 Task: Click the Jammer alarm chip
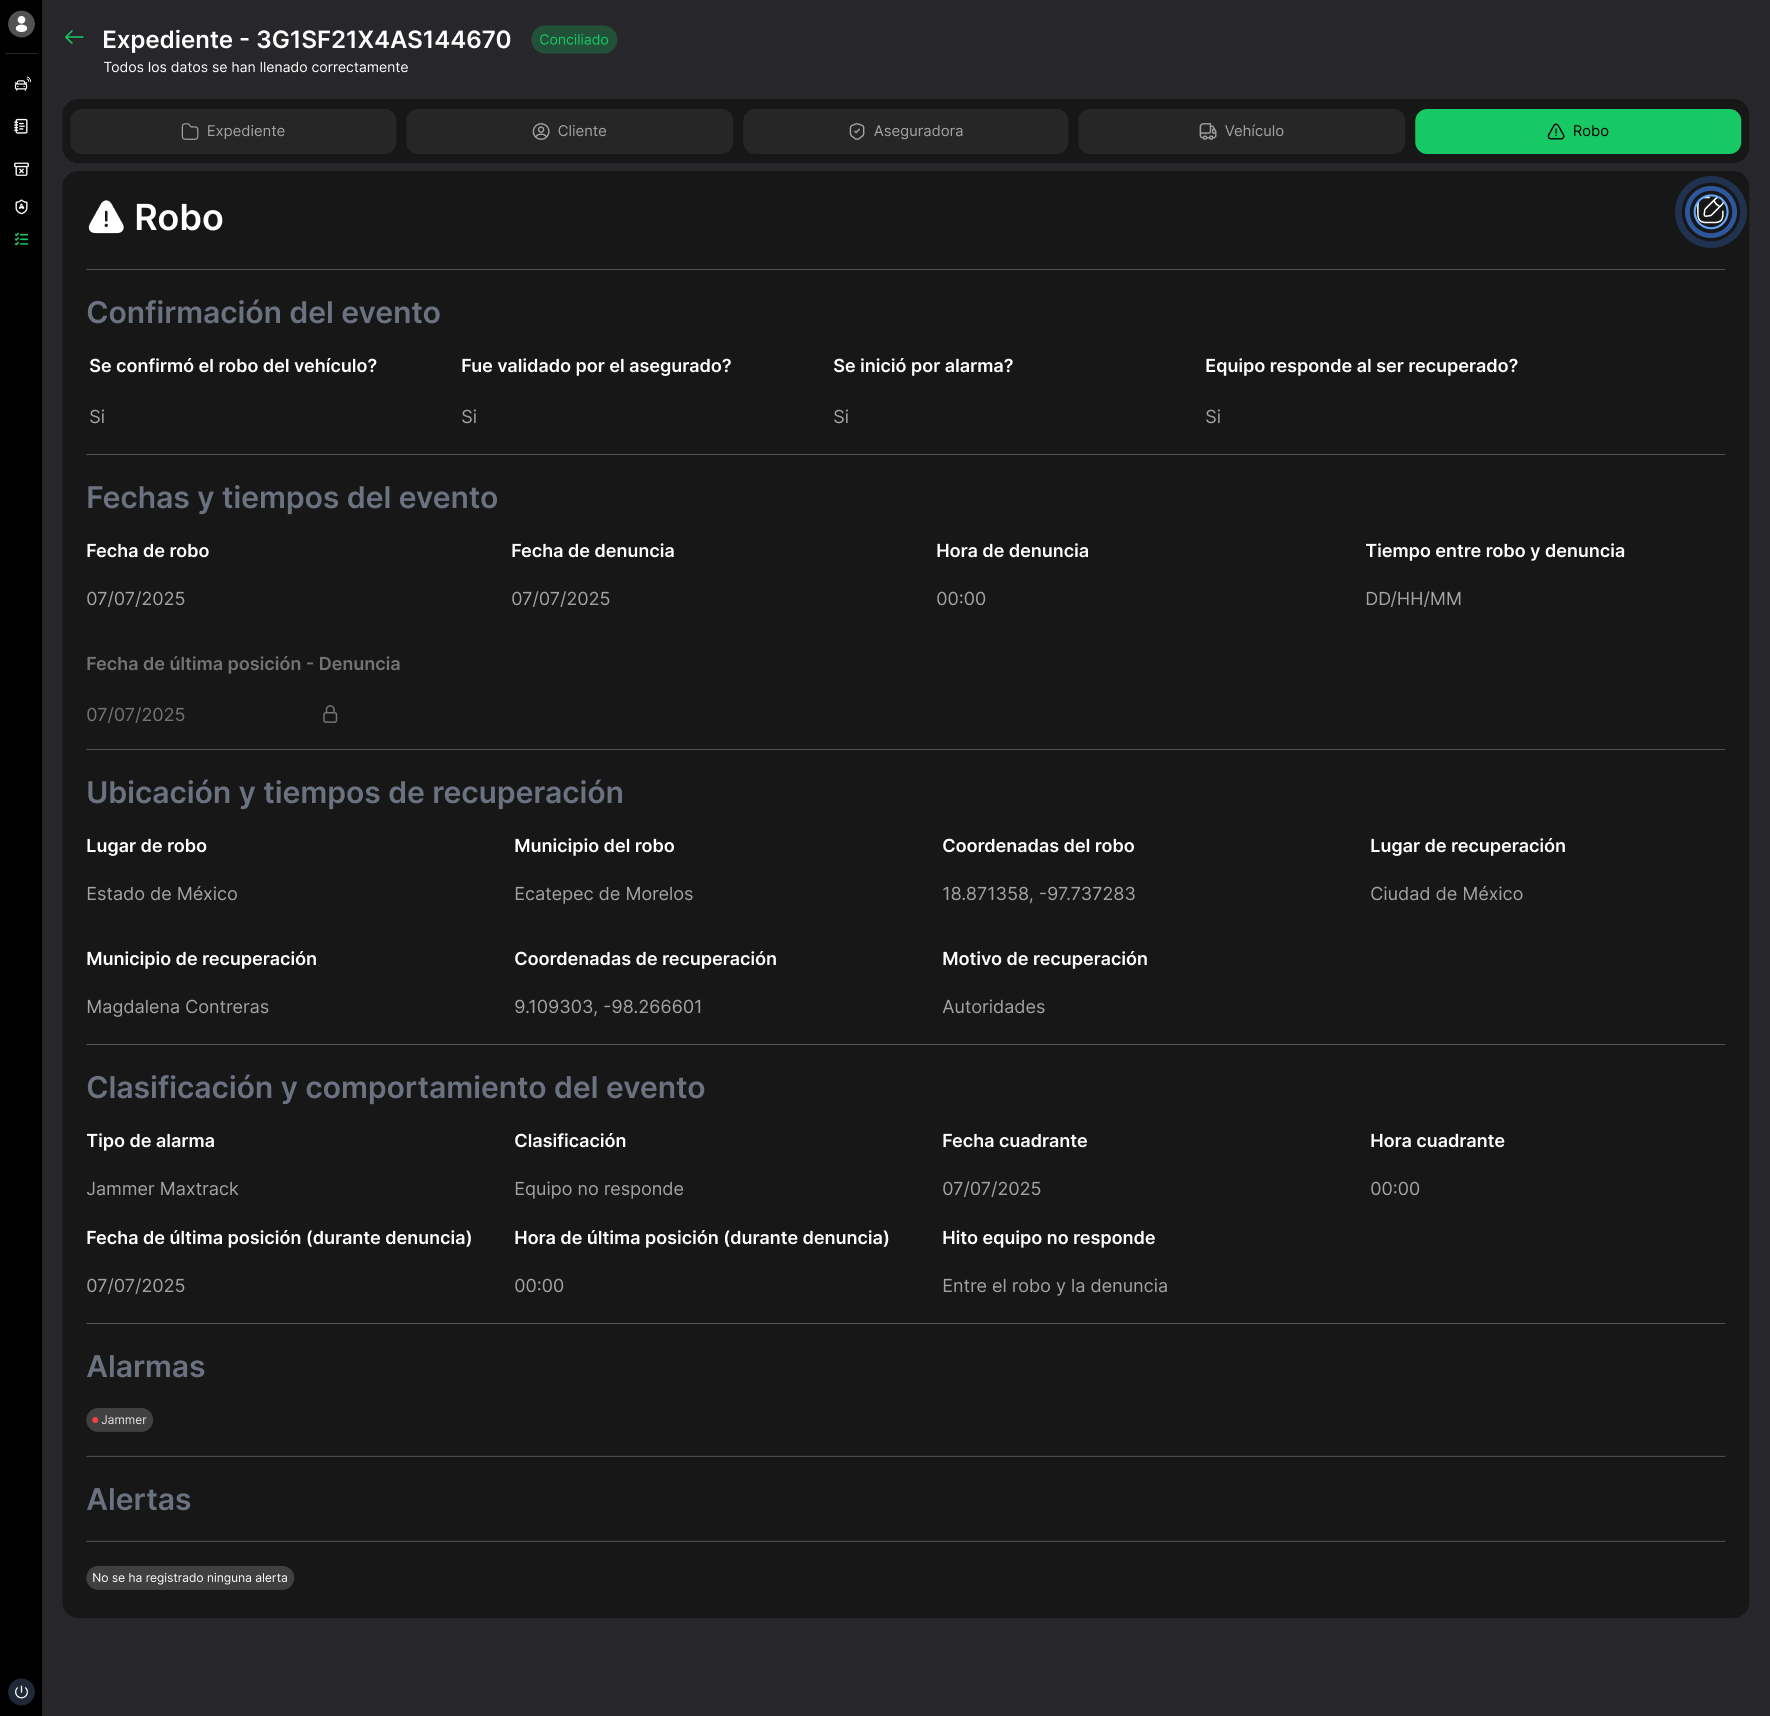[x=119, y=1420]
